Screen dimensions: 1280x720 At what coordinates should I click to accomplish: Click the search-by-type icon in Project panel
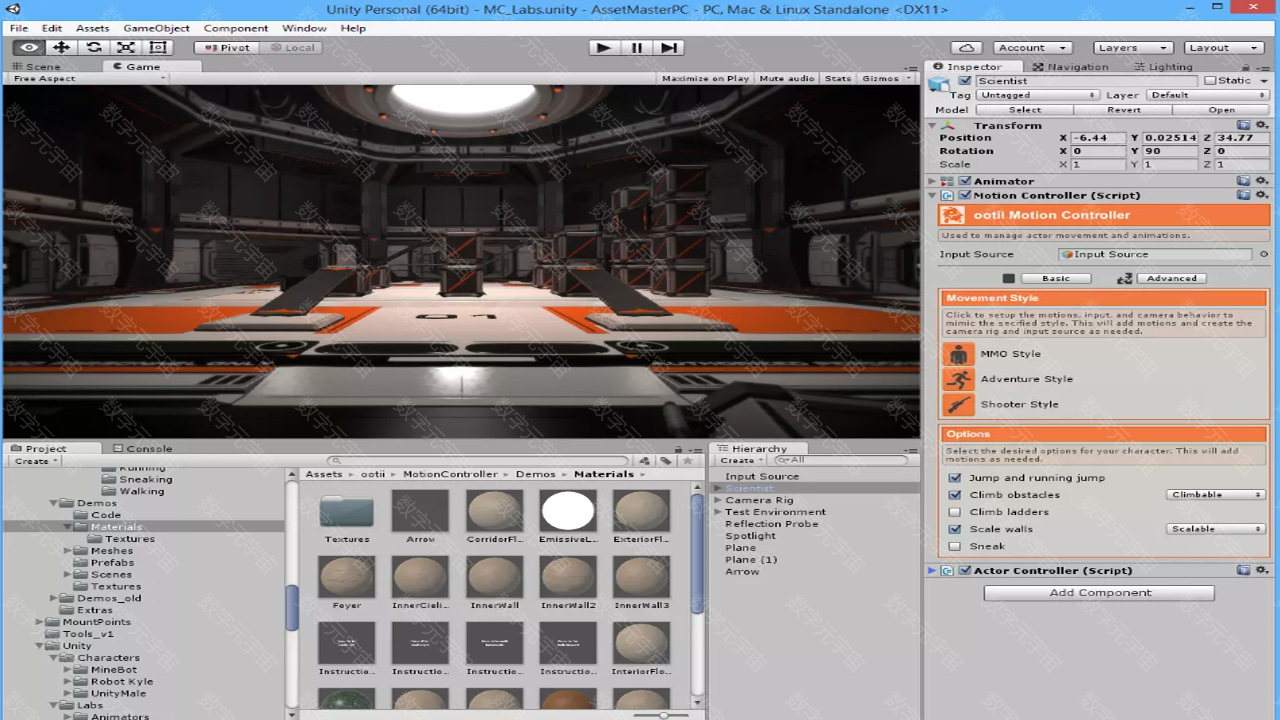645,461
